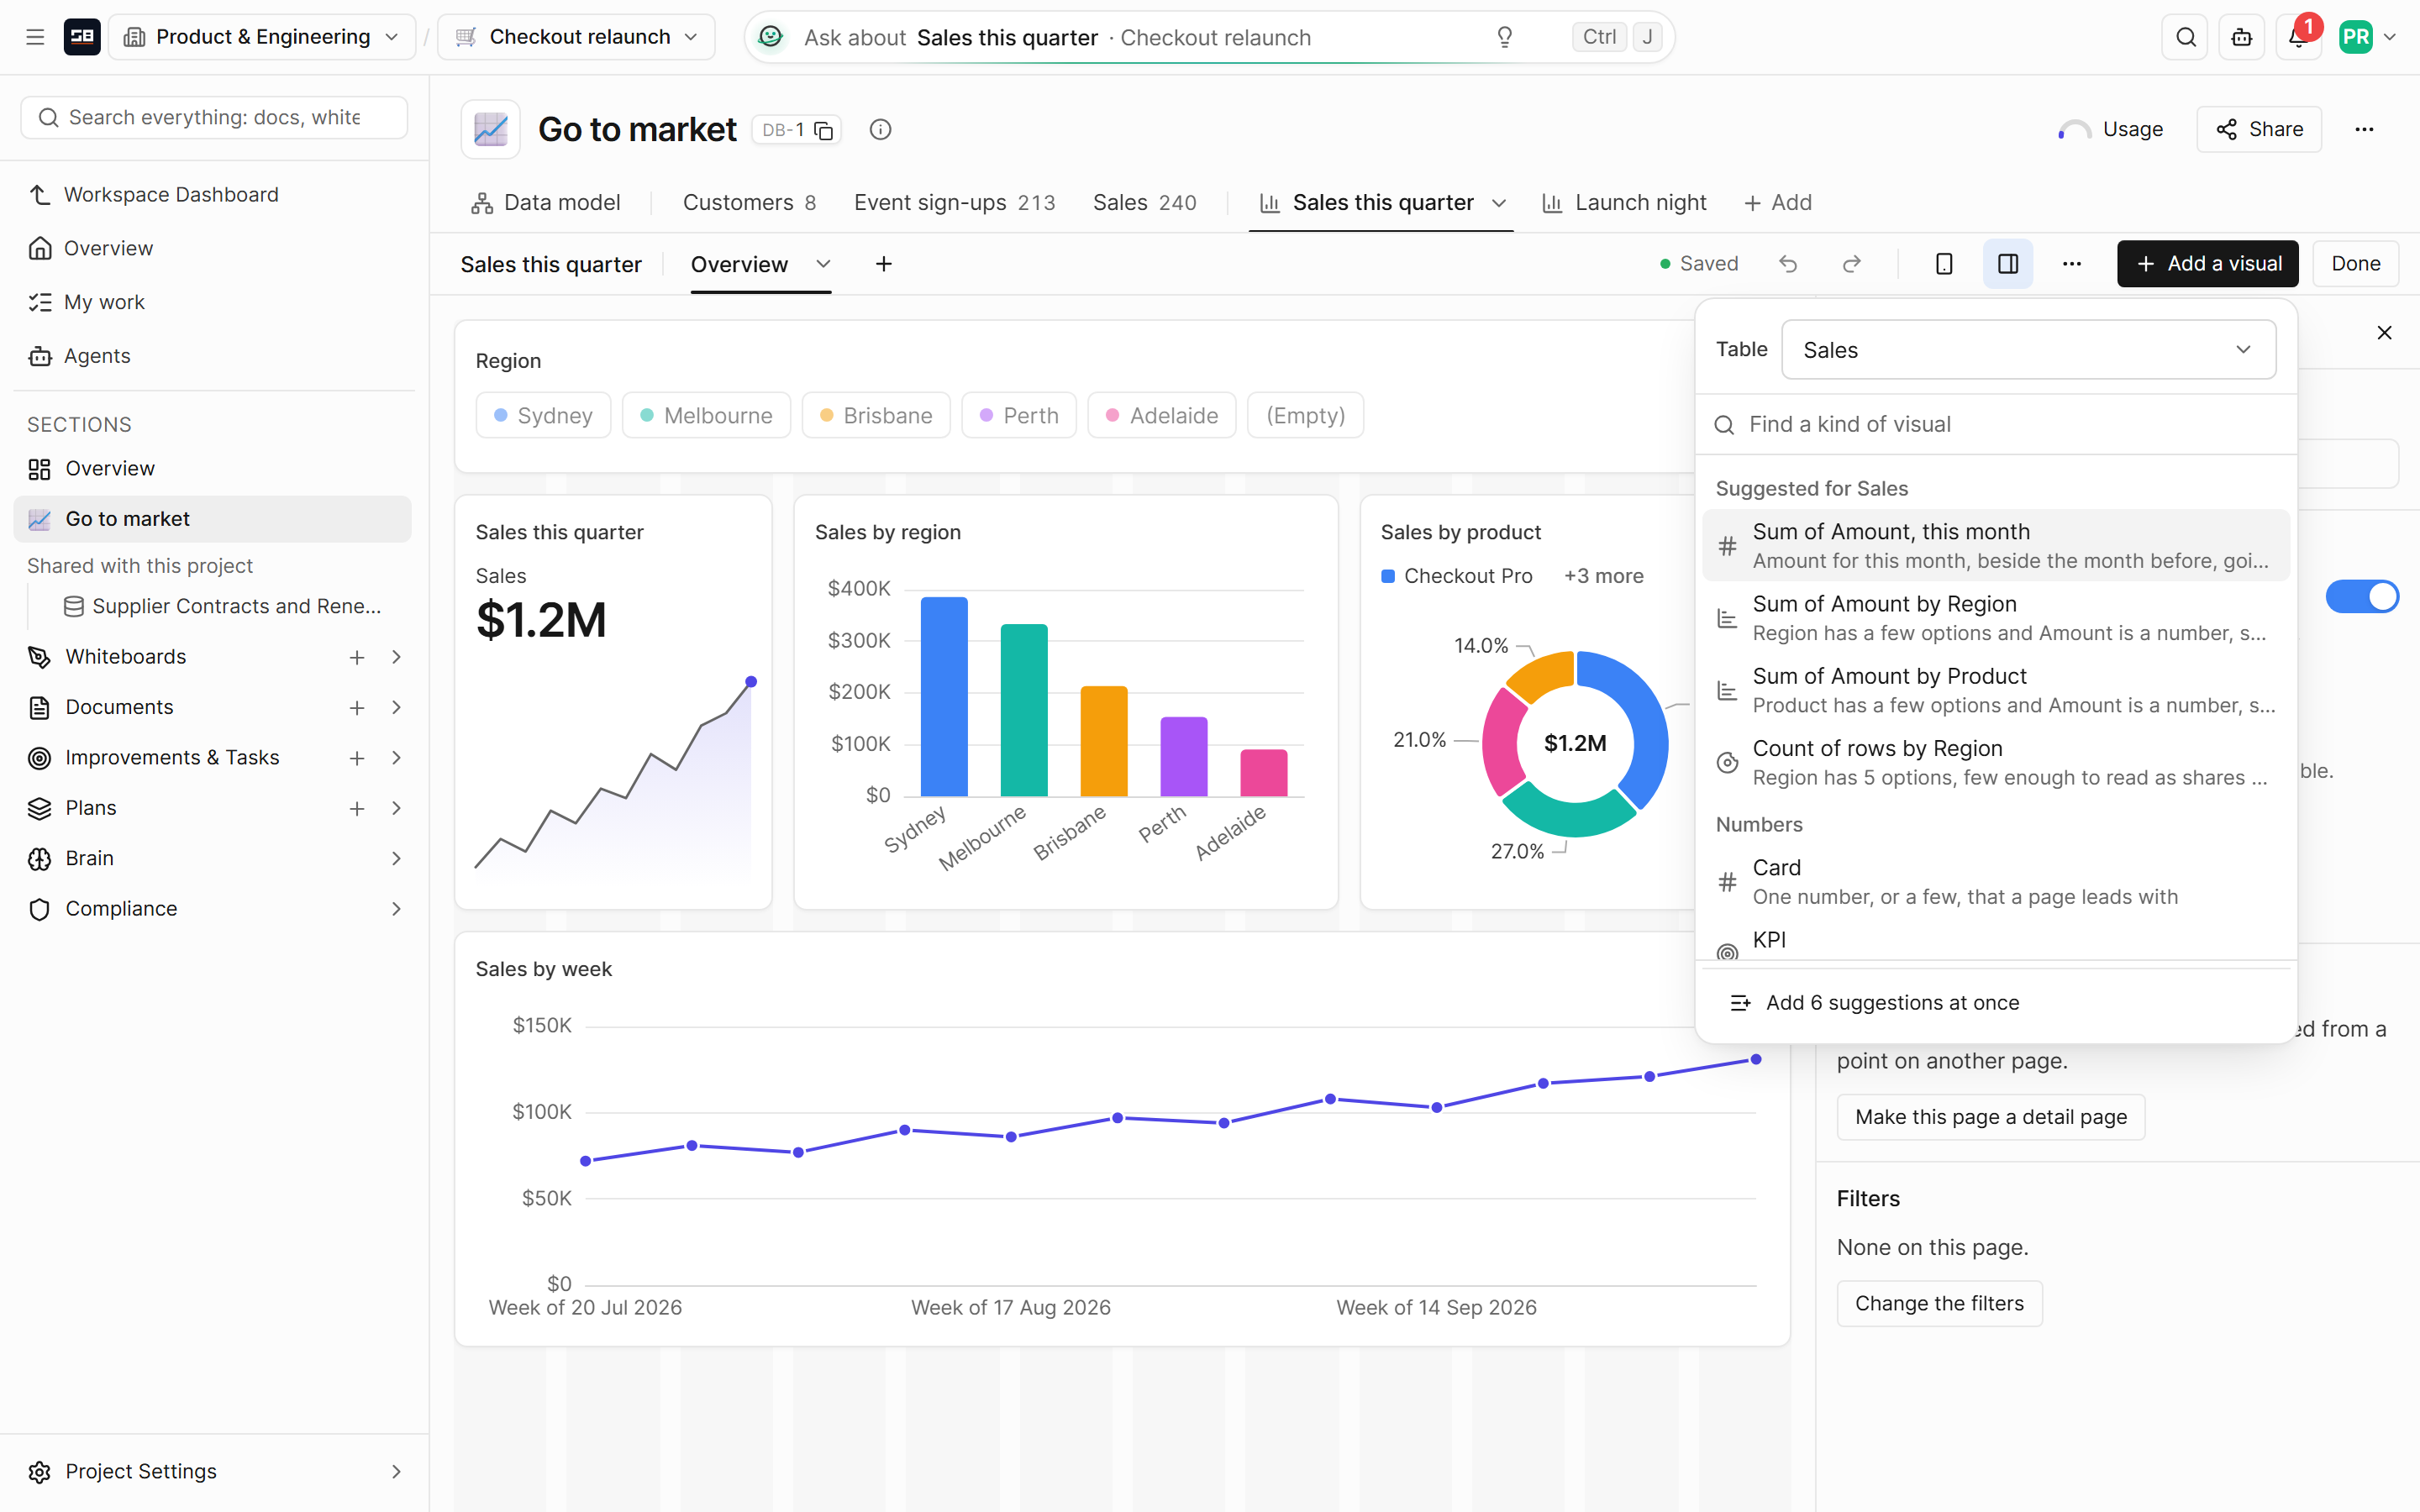Open global search magnifier icon

2185,37
